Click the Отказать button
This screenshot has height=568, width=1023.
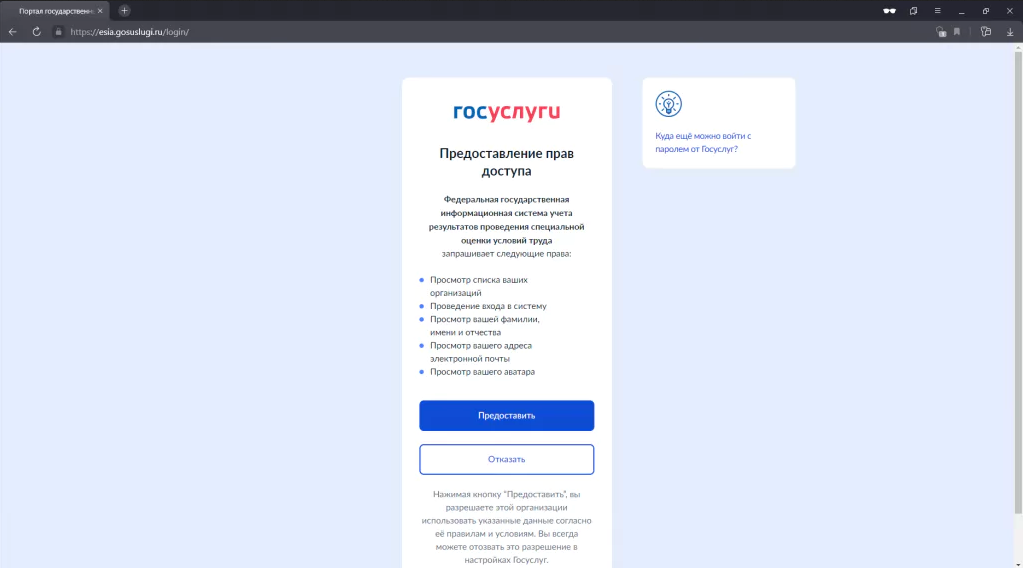coord(507,459)
